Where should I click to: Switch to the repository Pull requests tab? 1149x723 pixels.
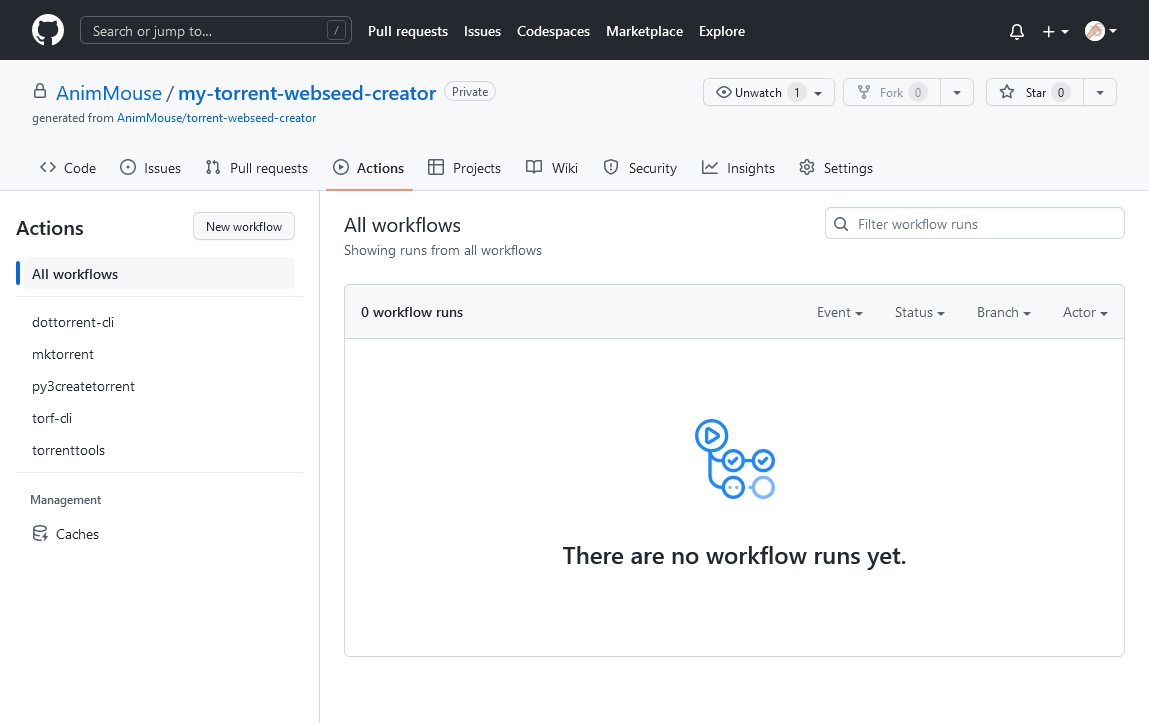point(256,168)
